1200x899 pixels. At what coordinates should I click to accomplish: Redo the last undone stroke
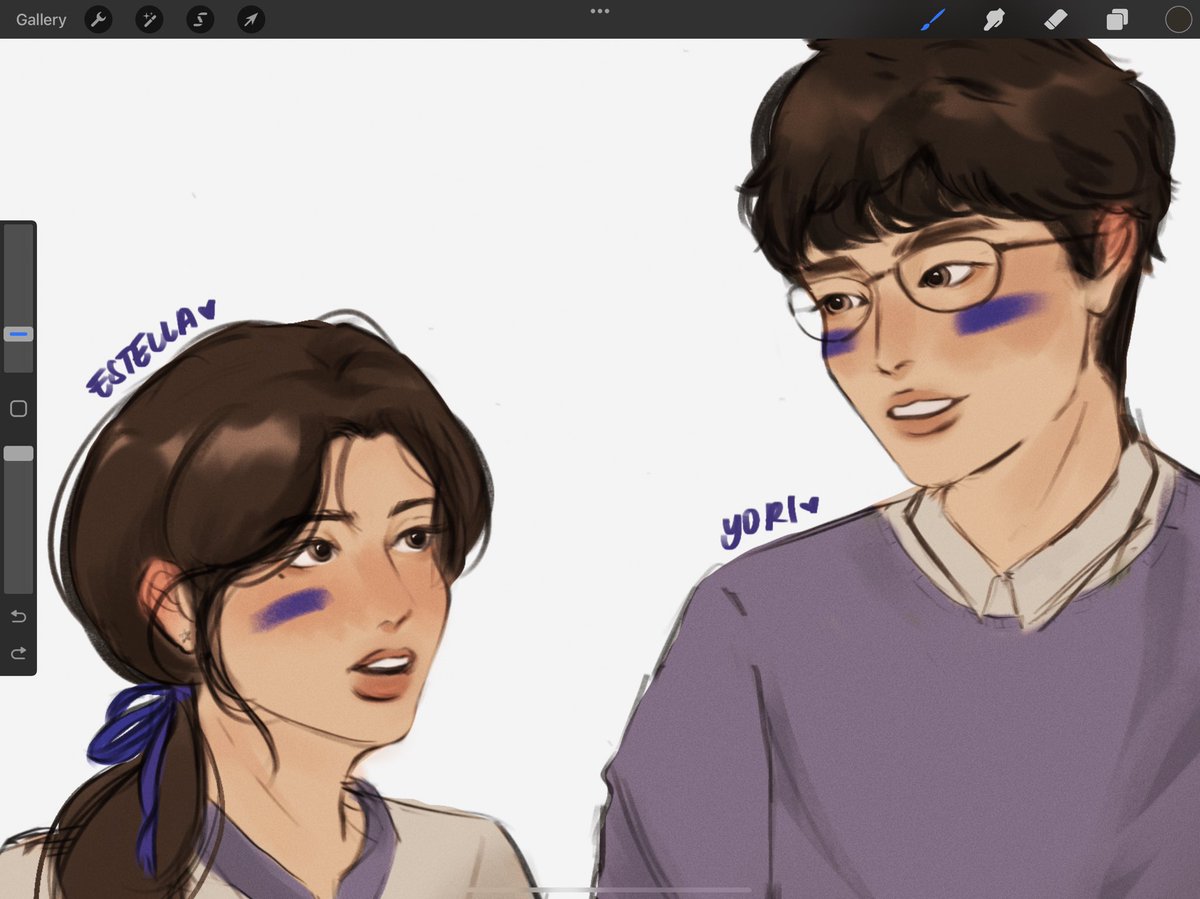pos(18,654)
